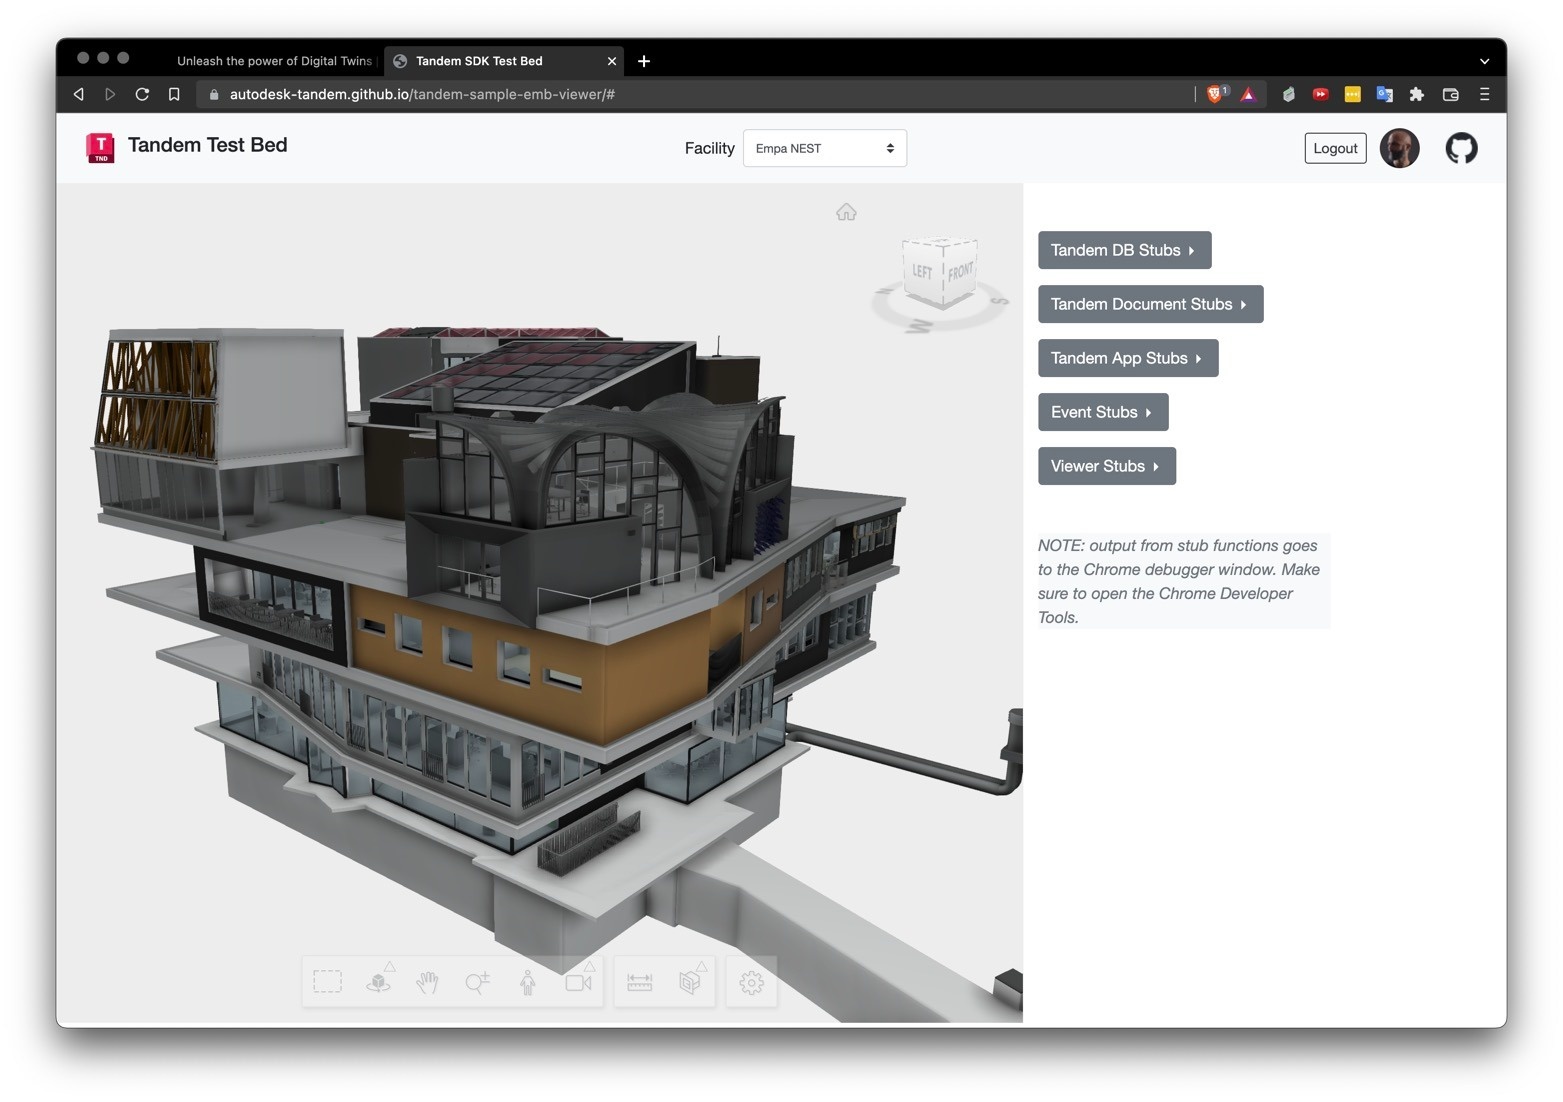Expand Tandem Document Stubs menu

1150,304
